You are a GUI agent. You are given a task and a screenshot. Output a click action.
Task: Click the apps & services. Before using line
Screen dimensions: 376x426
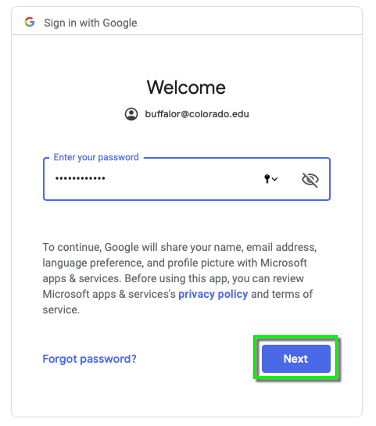(x=173, y=278)
